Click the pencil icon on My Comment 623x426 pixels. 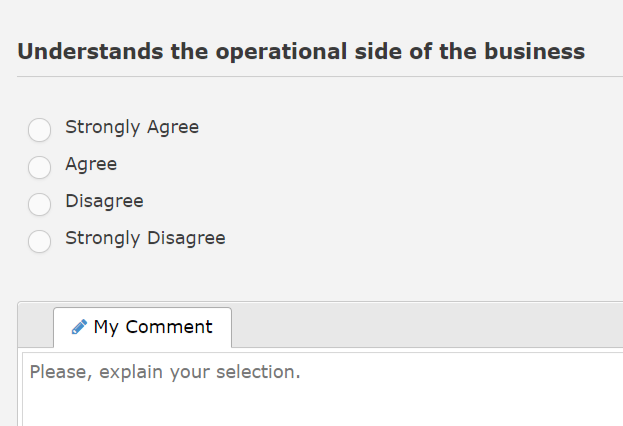[79, 327]
